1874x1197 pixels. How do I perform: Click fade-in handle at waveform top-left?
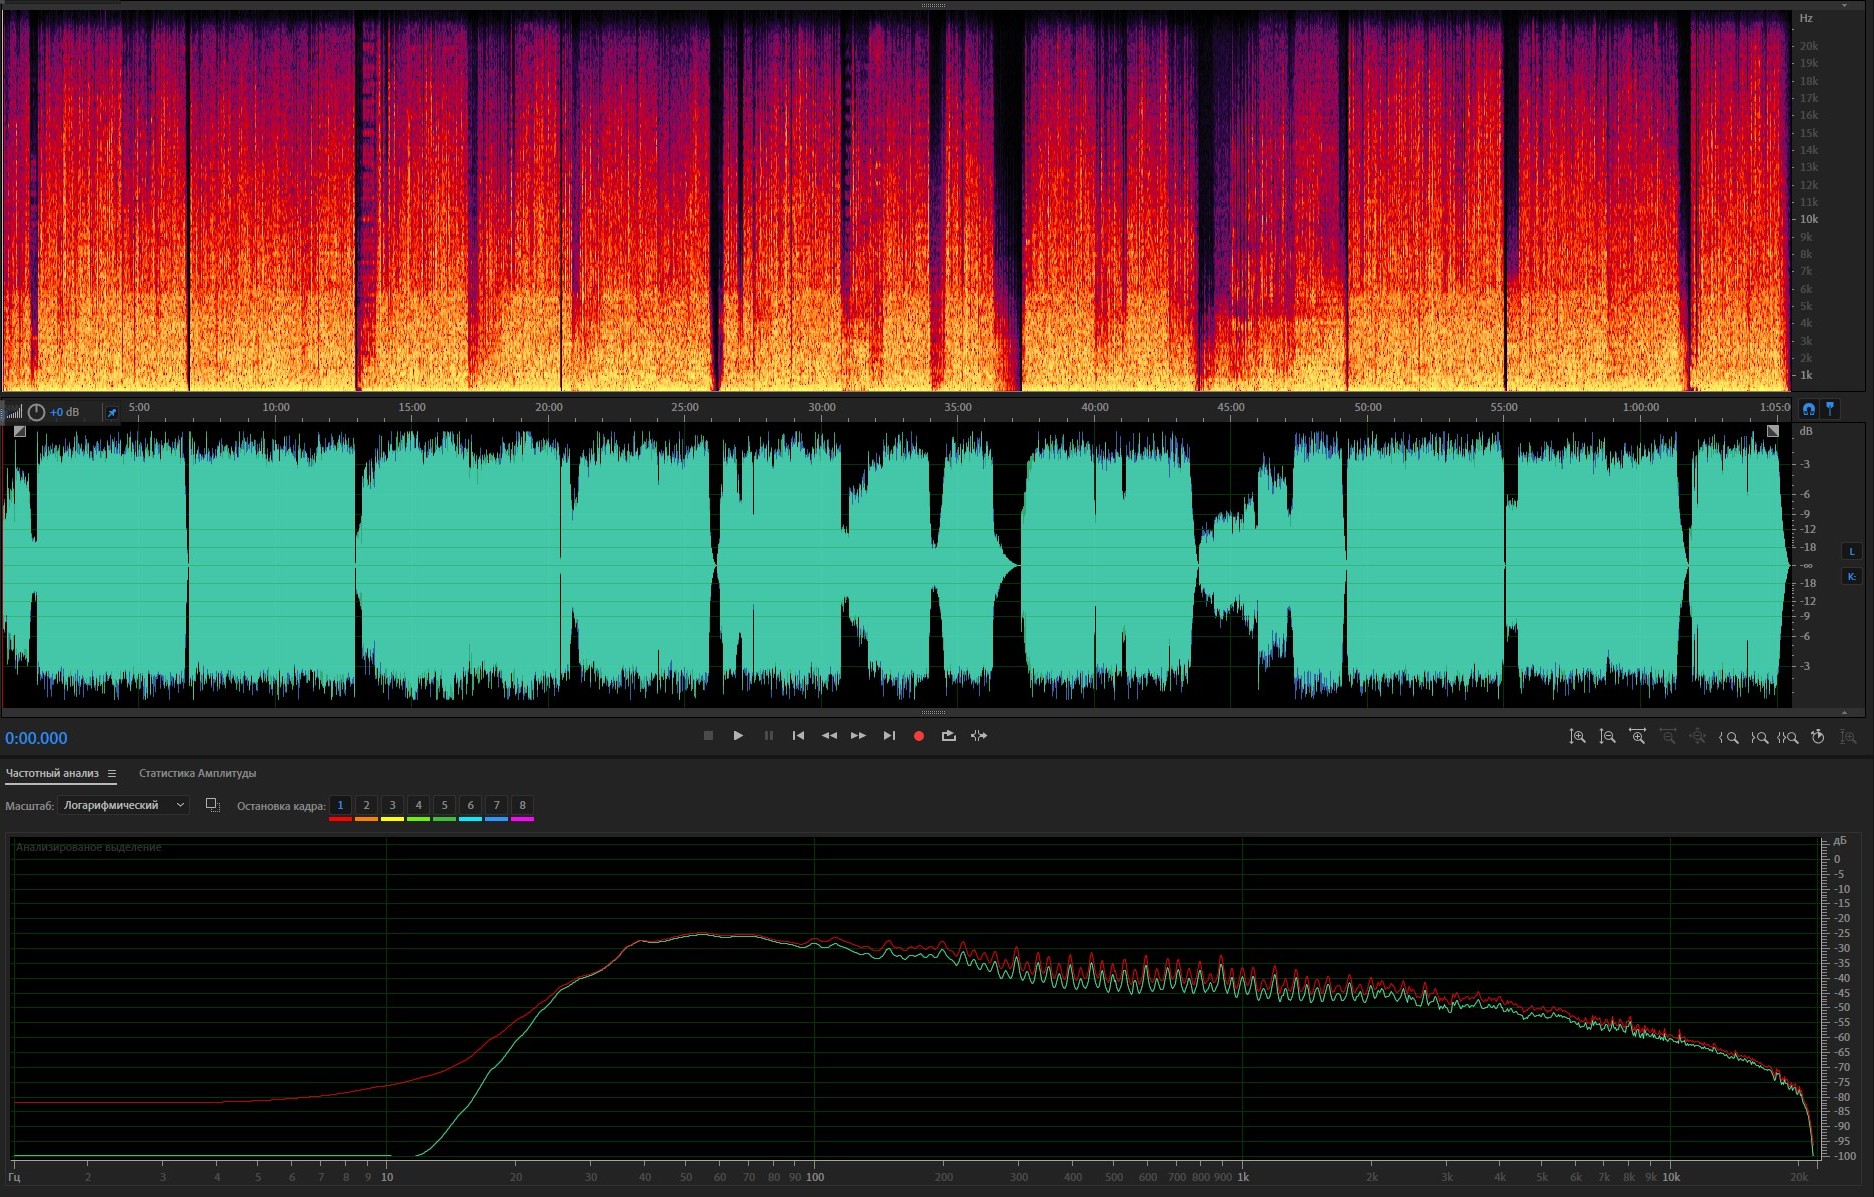click(x=20, y=432)
